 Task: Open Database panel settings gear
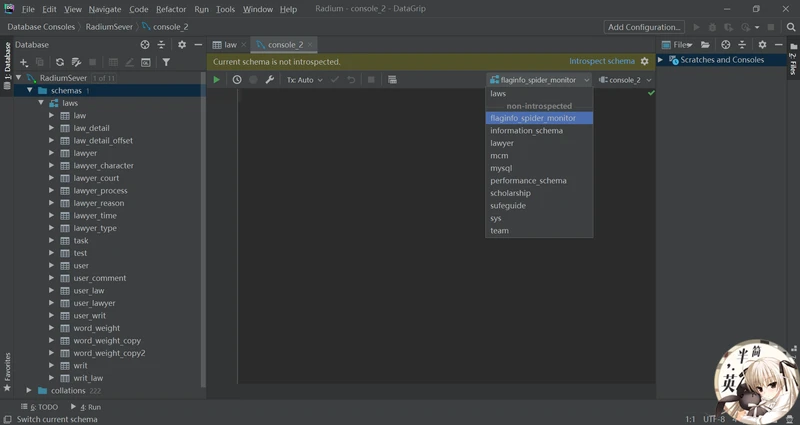(x=182, y=45)
